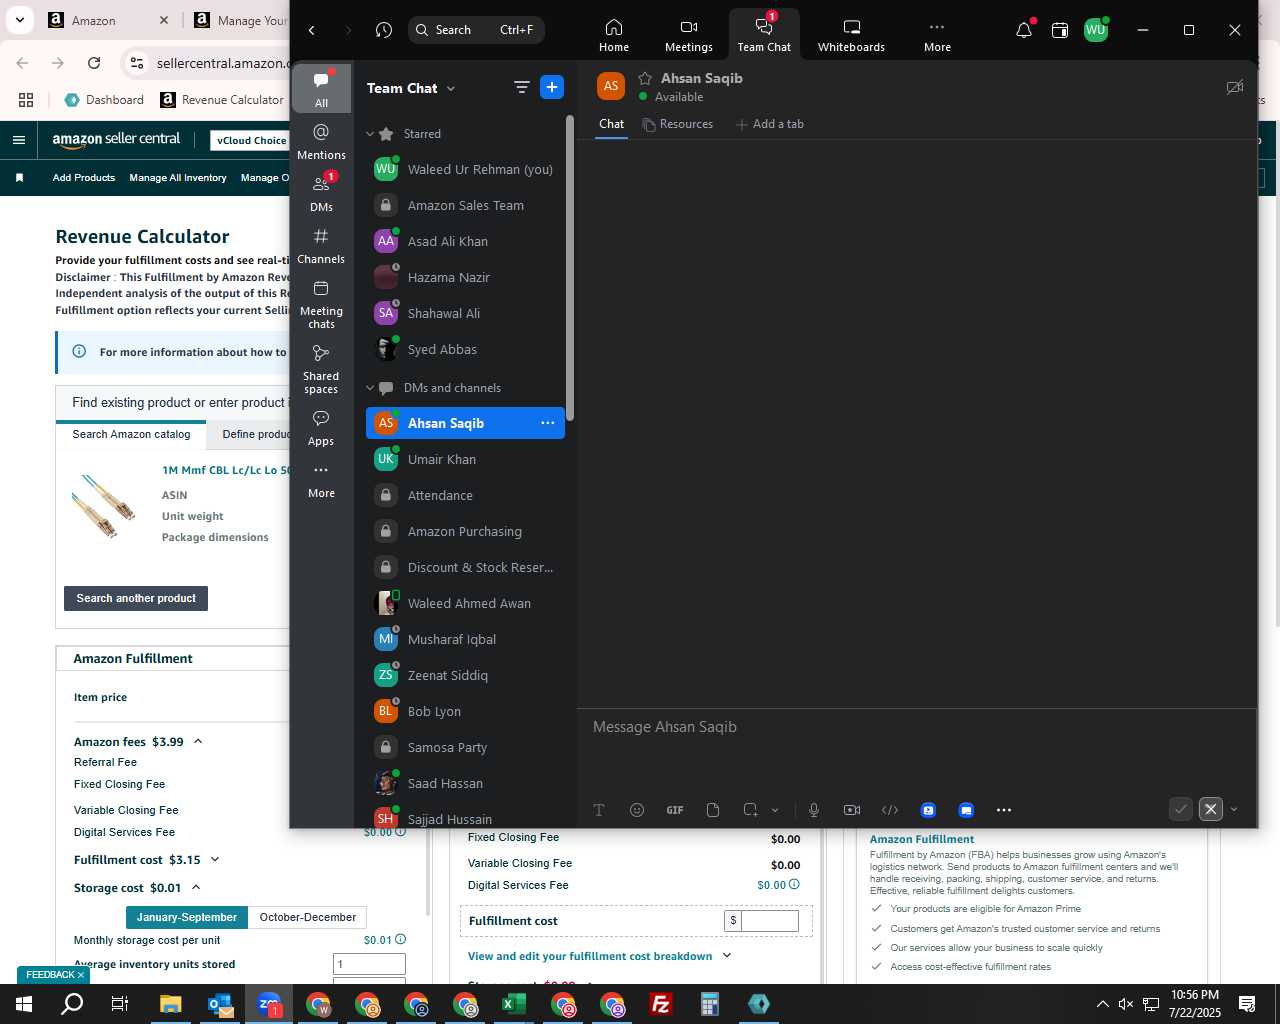Record an audio message with microphone
Image resolution: width=1280 pixels, height=1024 pixels.
click(814, 810)
